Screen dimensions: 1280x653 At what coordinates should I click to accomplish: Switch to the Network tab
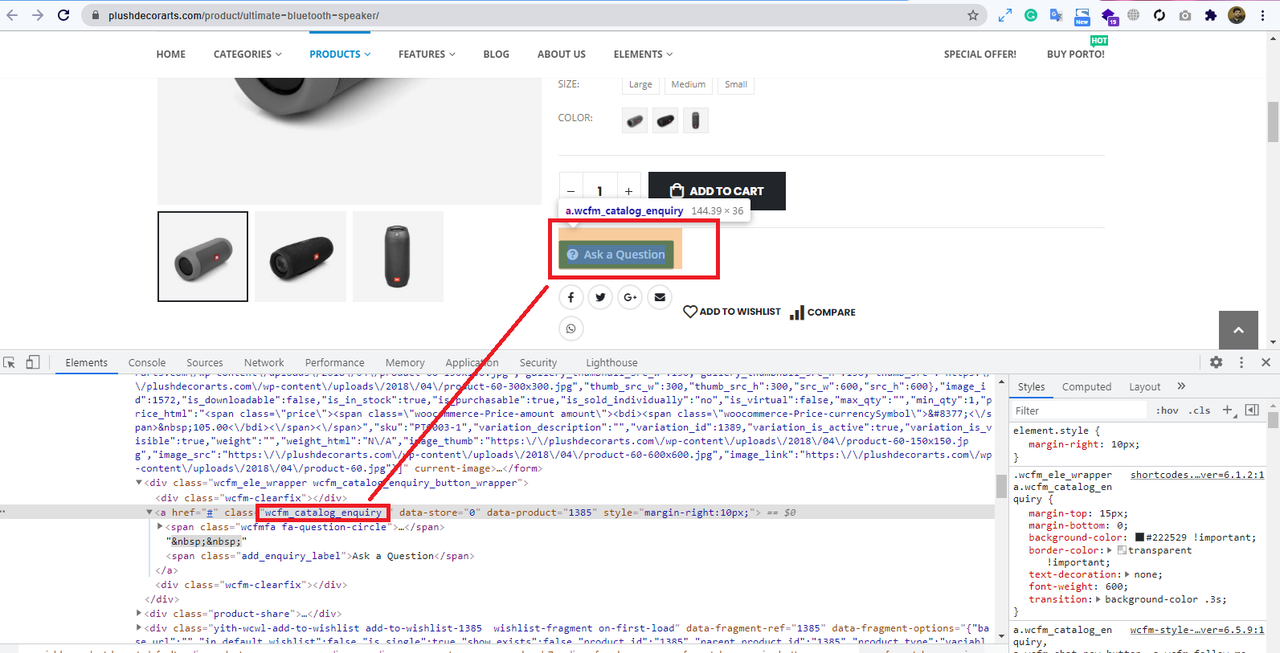tap(264, 363)
